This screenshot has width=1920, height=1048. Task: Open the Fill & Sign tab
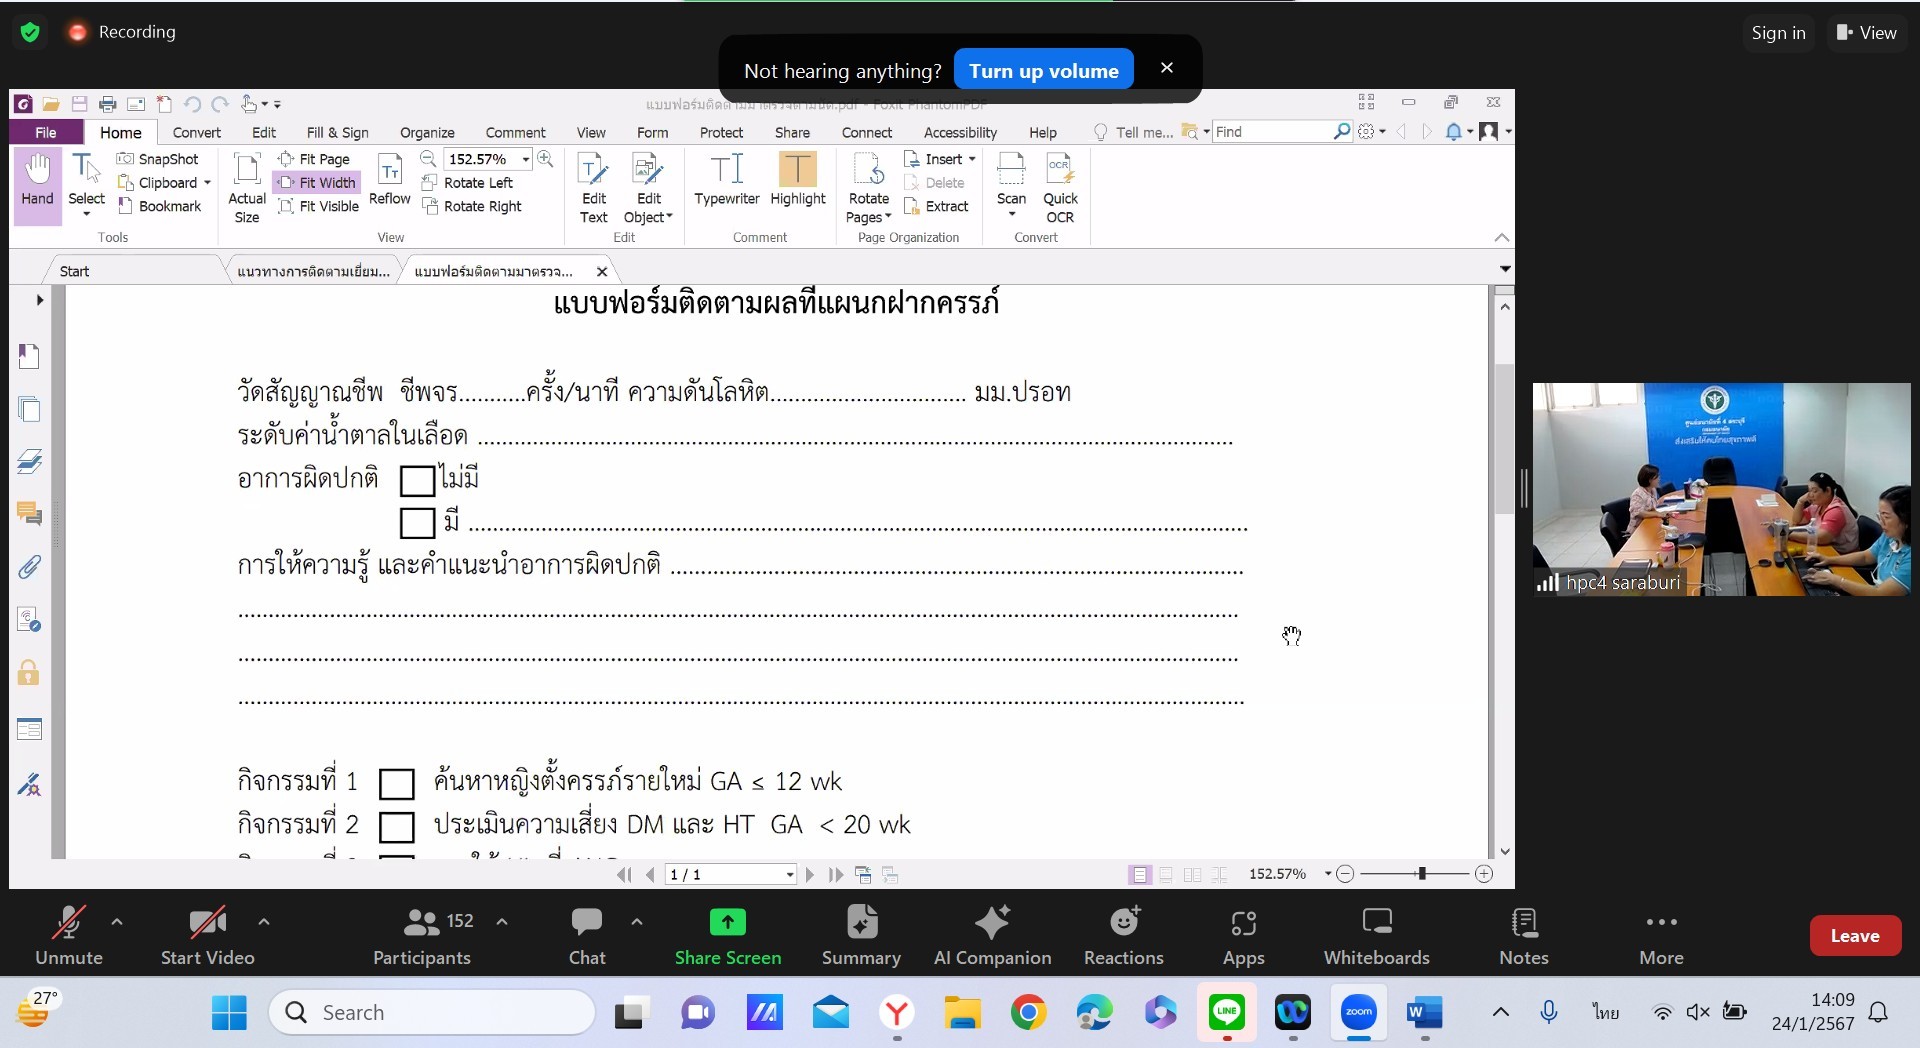pyautogui.click(x=337, y=133)
